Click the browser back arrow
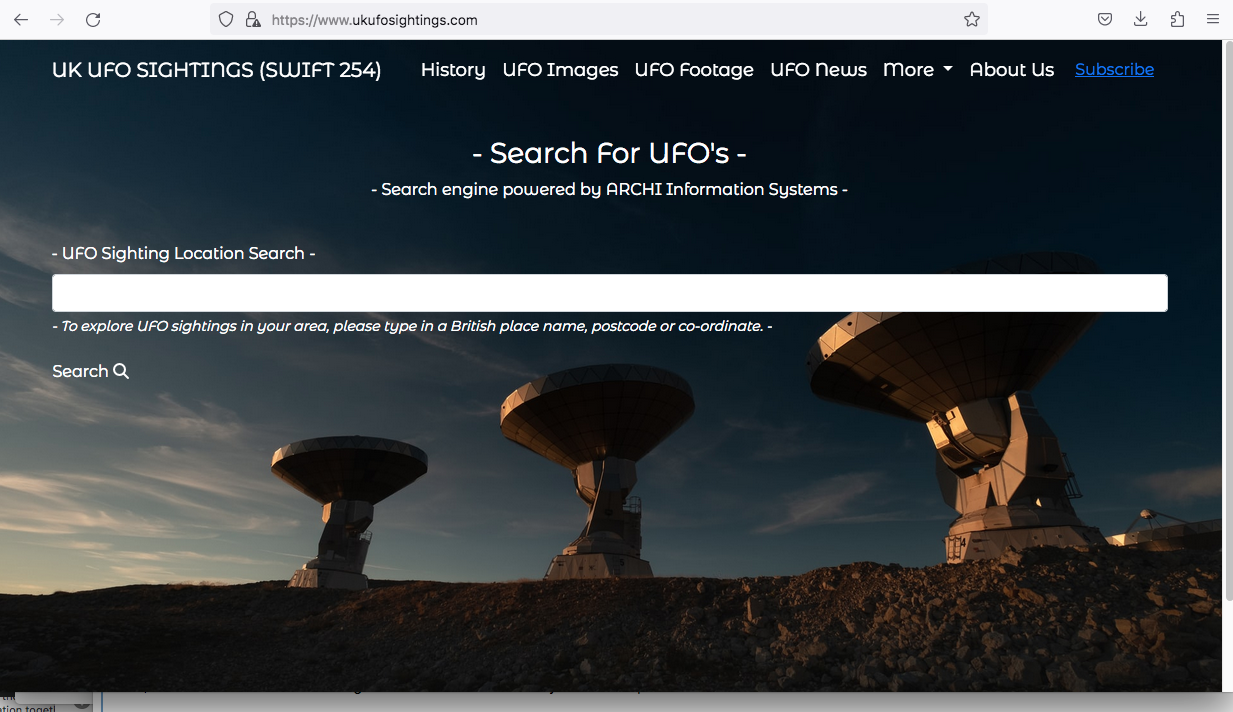Viewport: 1233px width, 712px height. 21,20
